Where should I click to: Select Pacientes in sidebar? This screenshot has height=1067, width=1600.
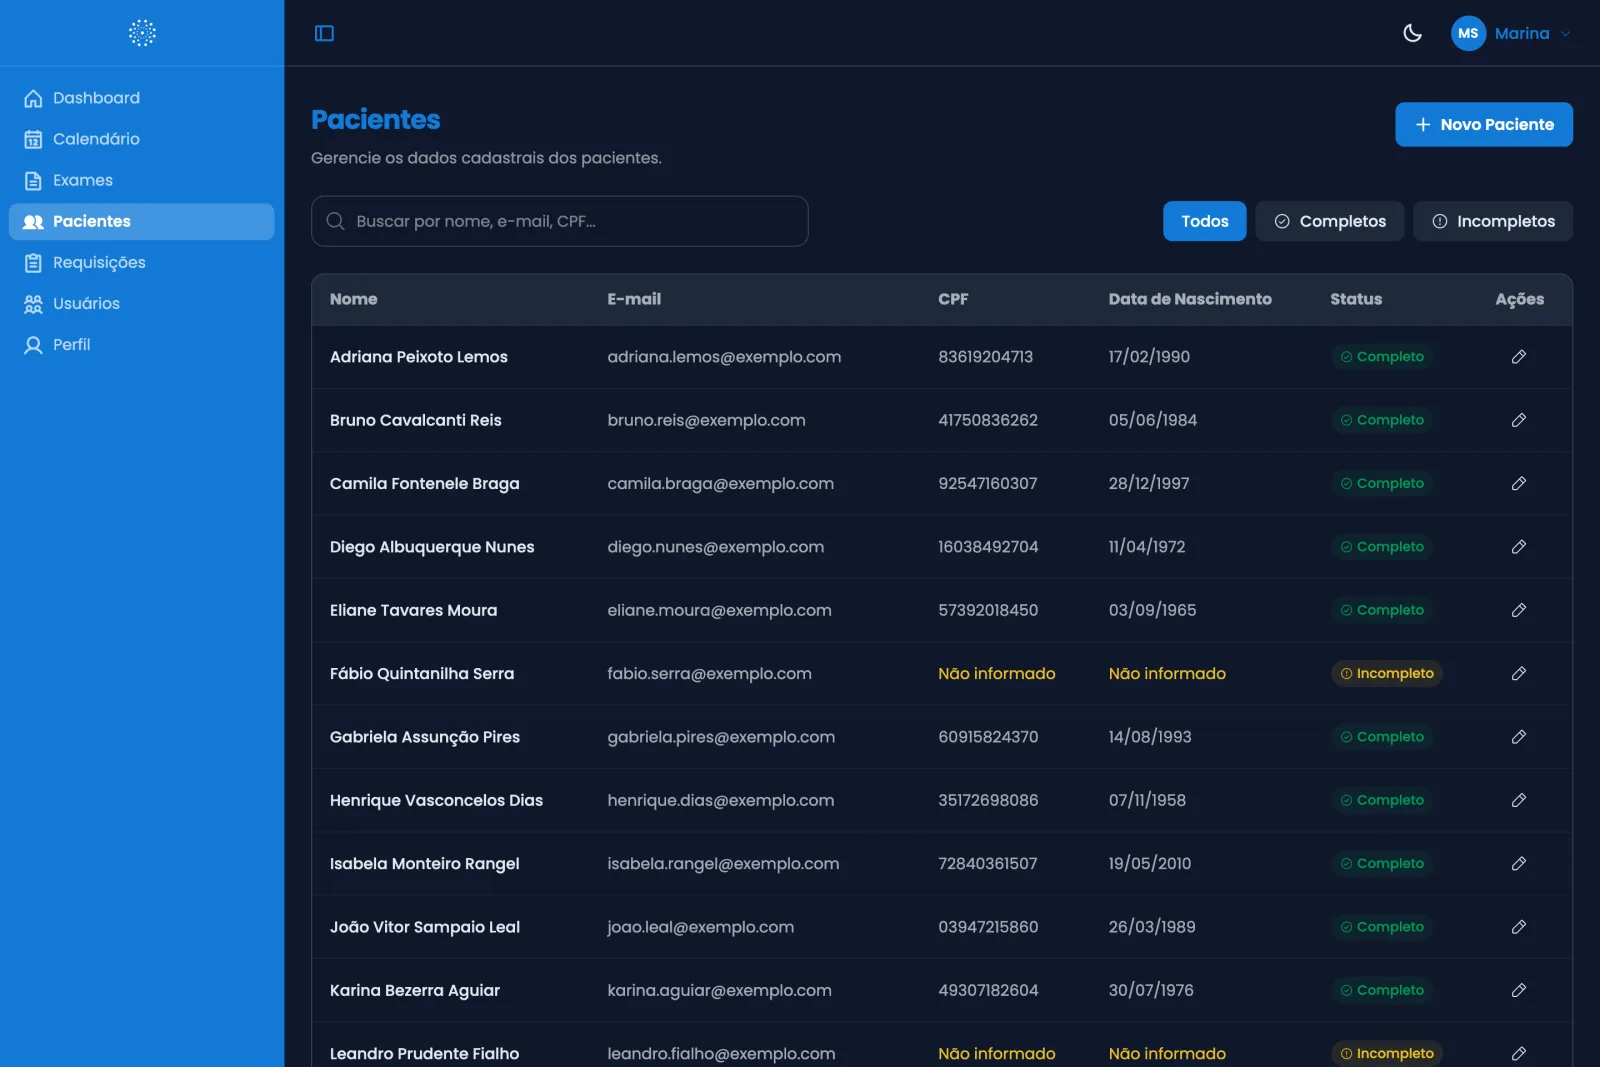click(142, 221)
